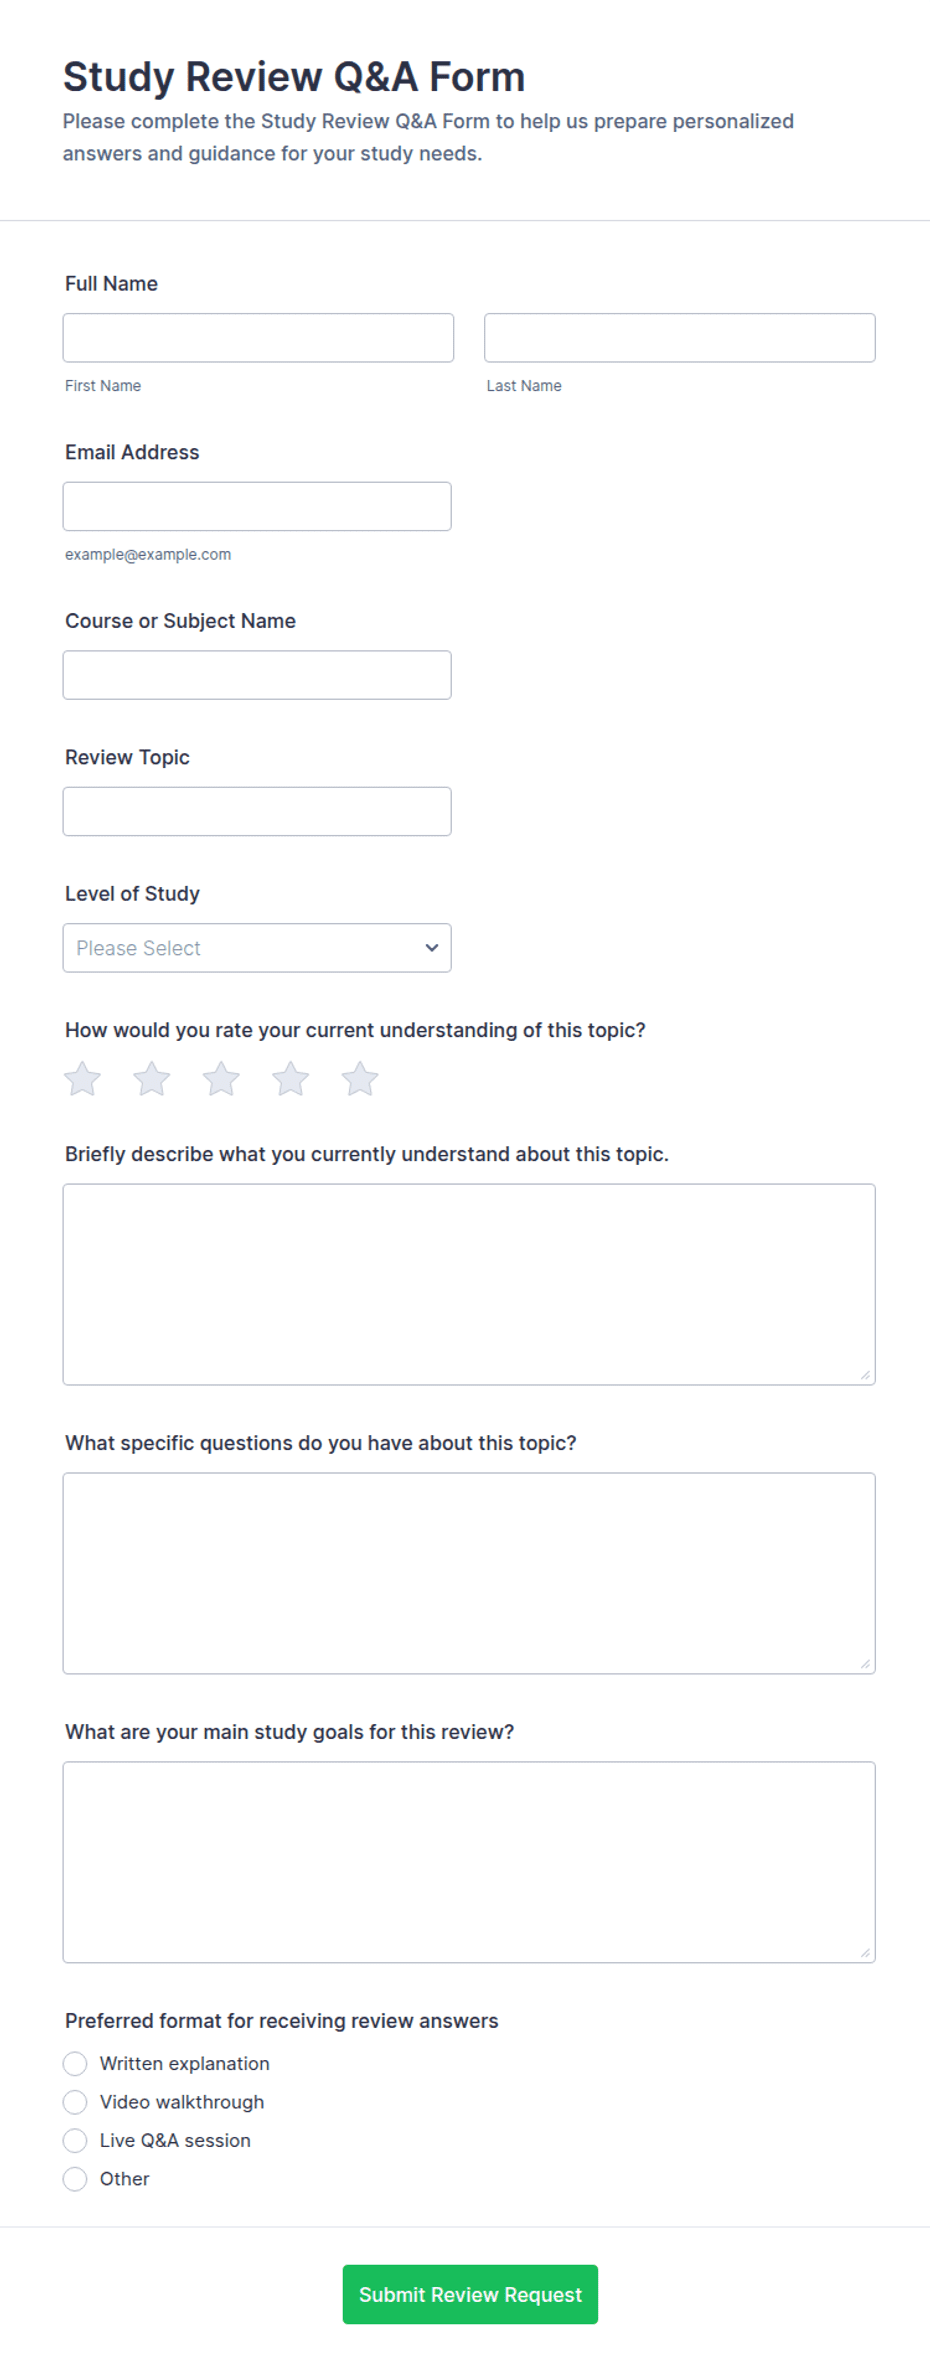The width and height of the screenshot is (930, 2373).
Task: Click the Course or Subject Name field
Action: 257,675
